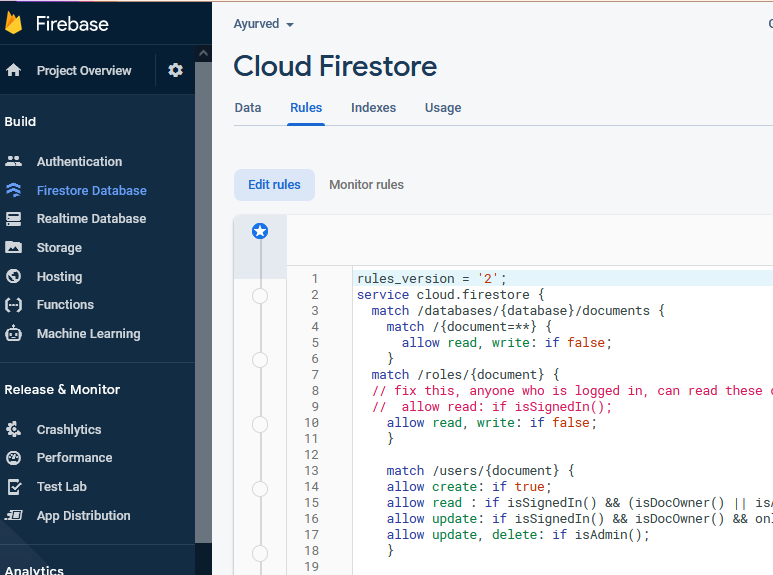Open Performance in sidebar
The height and width of the screenshot is (575, 773).
[74, 458]
